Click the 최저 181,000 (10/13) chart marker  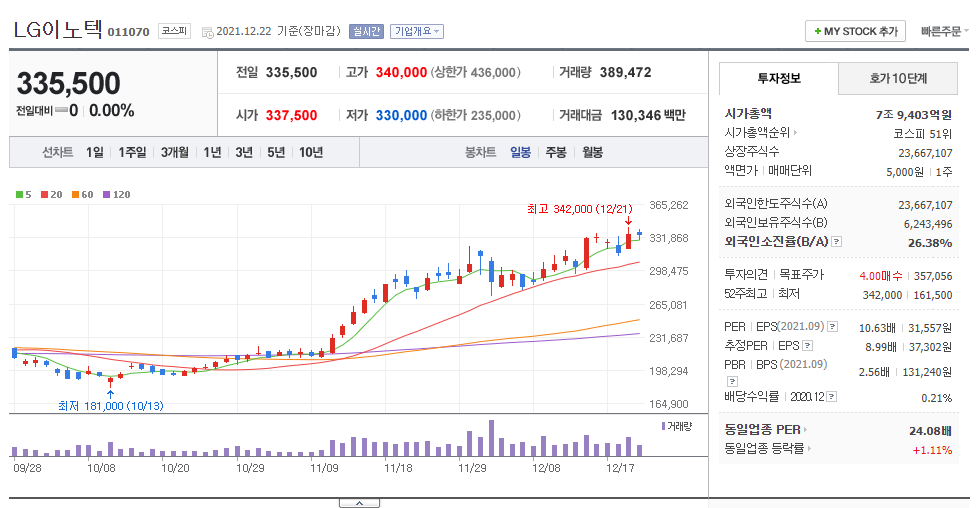pyautogui.click(x=111, y=406)
